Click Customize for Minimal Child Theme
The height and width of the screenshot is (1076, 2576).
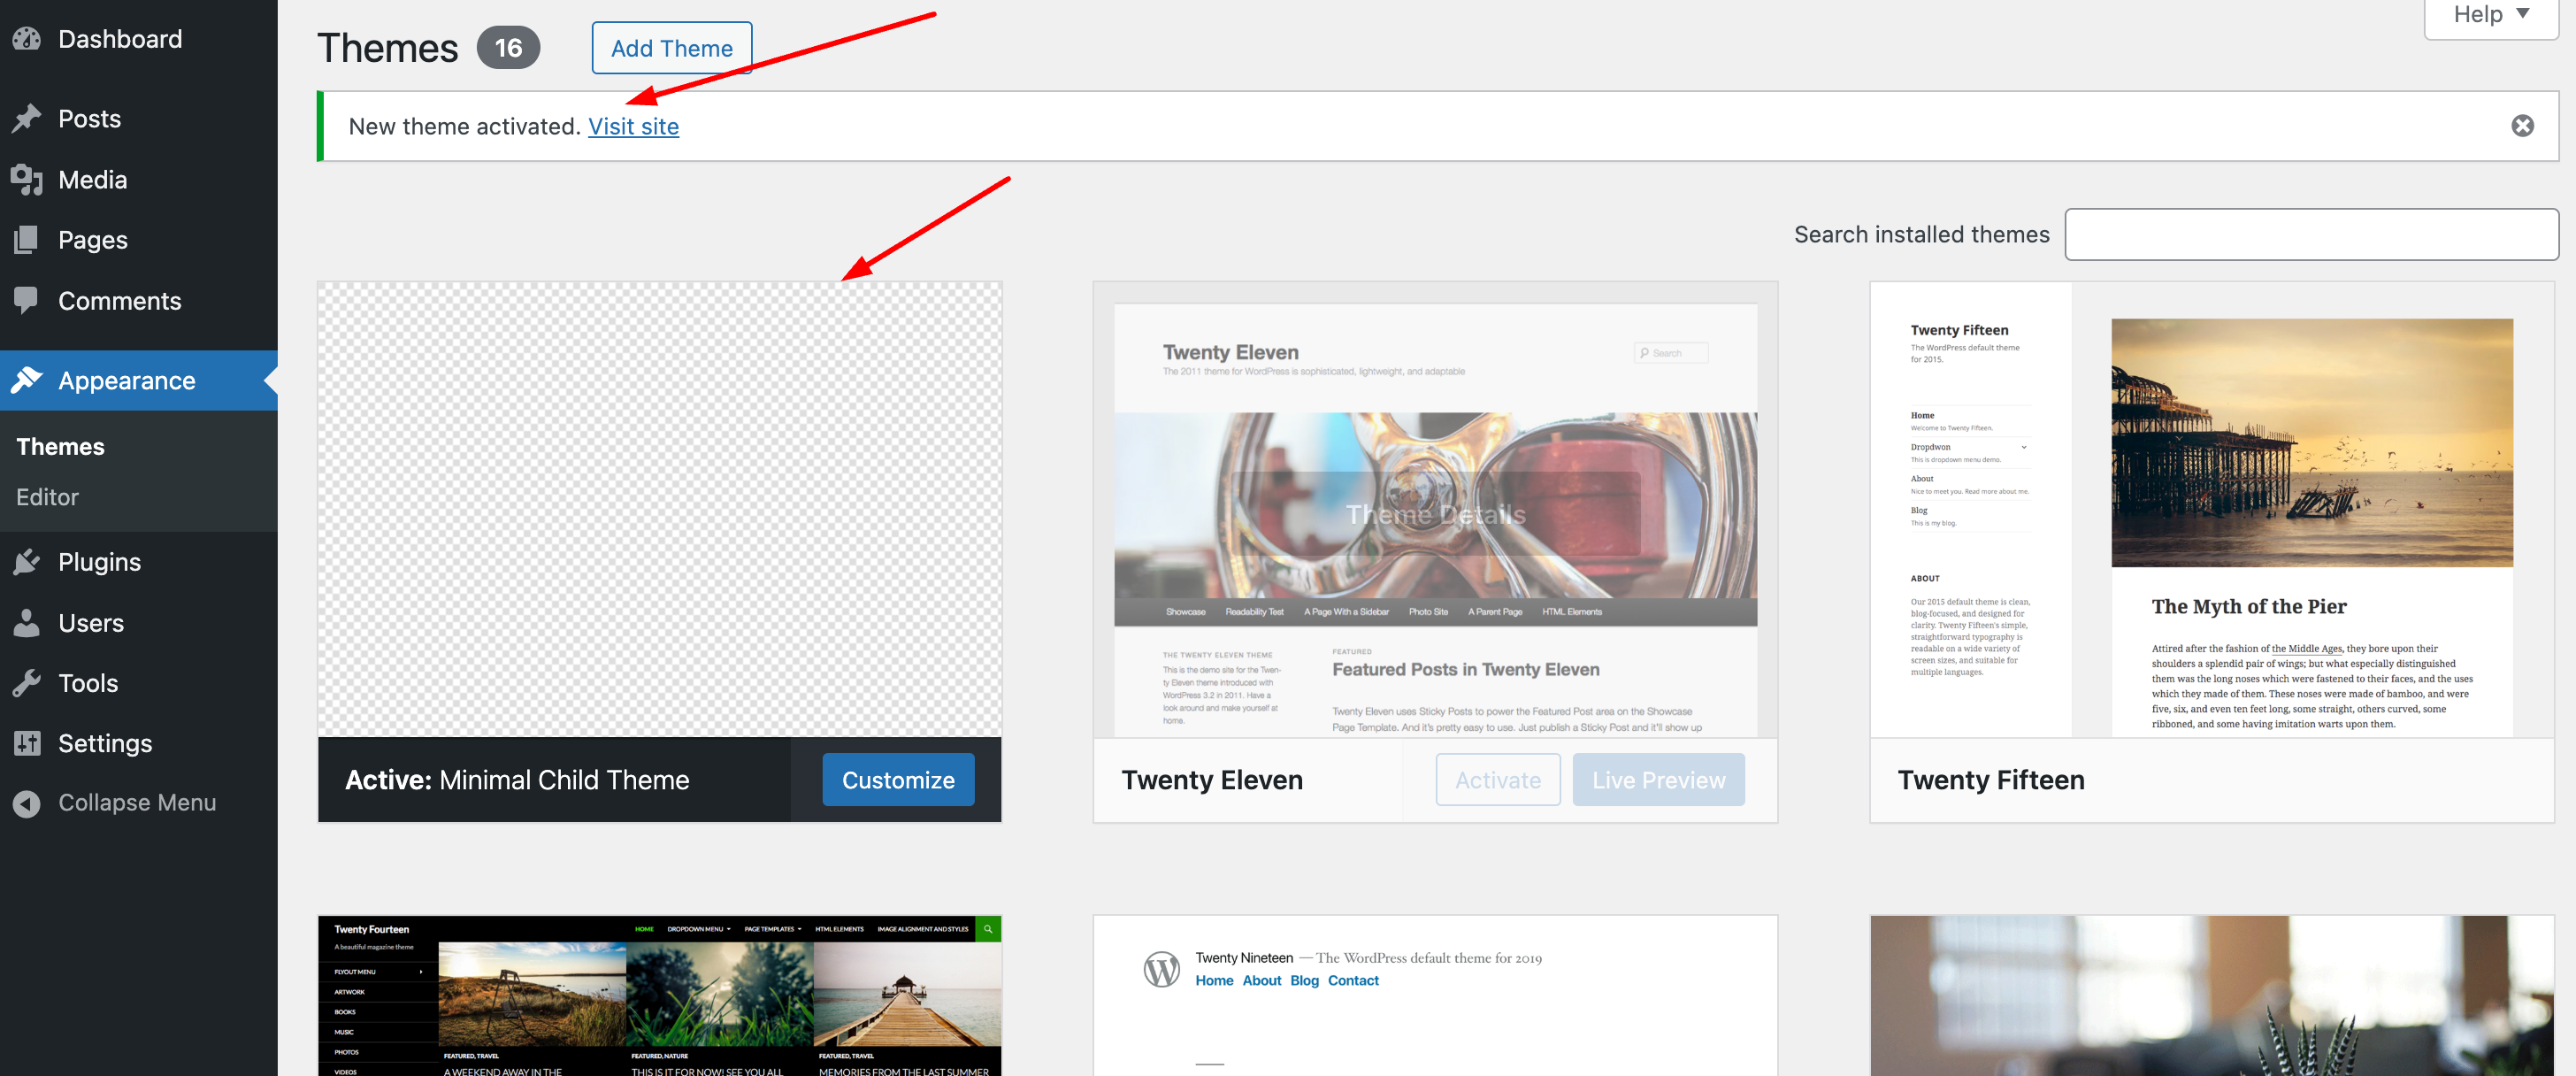click(897, 780)
